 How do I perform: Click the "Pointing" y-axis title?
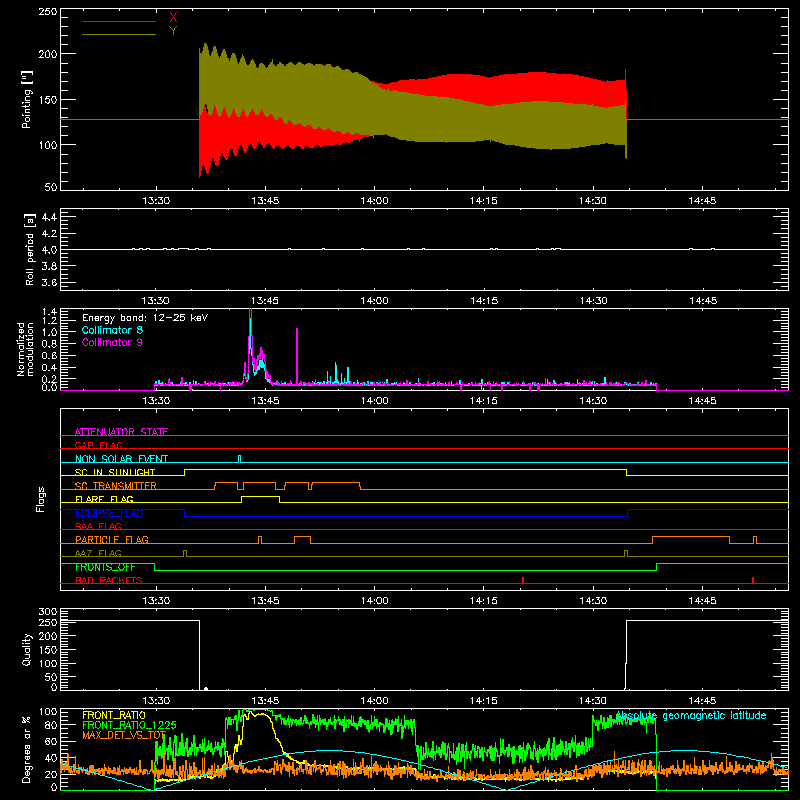27,99
